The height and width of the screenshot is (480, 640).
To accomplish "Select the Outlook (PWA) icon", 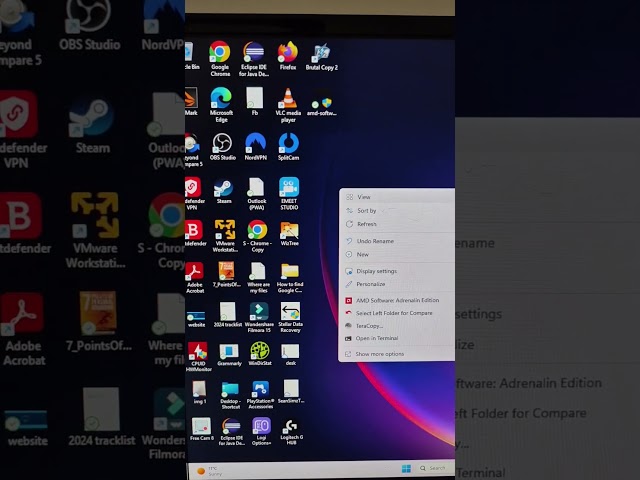I will pyautogui.click(x=256, y=193).
